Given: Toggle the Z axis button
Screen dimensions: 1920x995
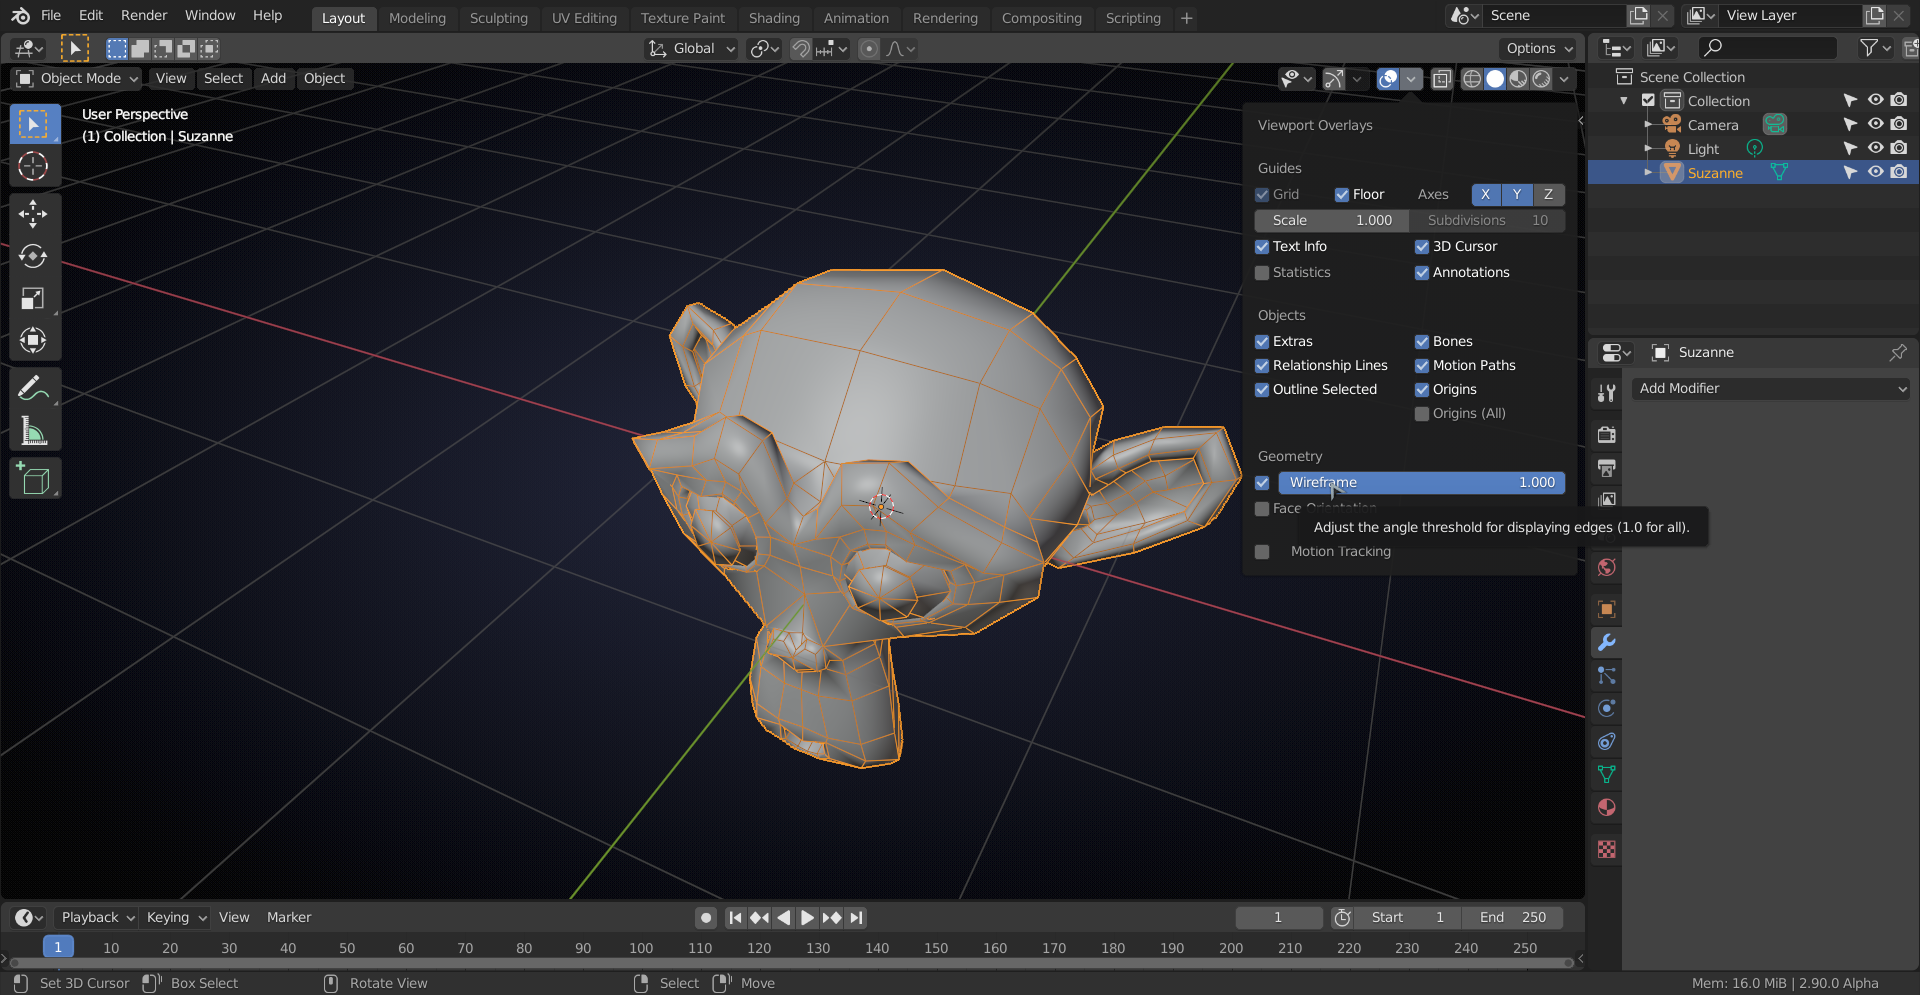Looking at the screenshot, I should [x=1548, y=194].
